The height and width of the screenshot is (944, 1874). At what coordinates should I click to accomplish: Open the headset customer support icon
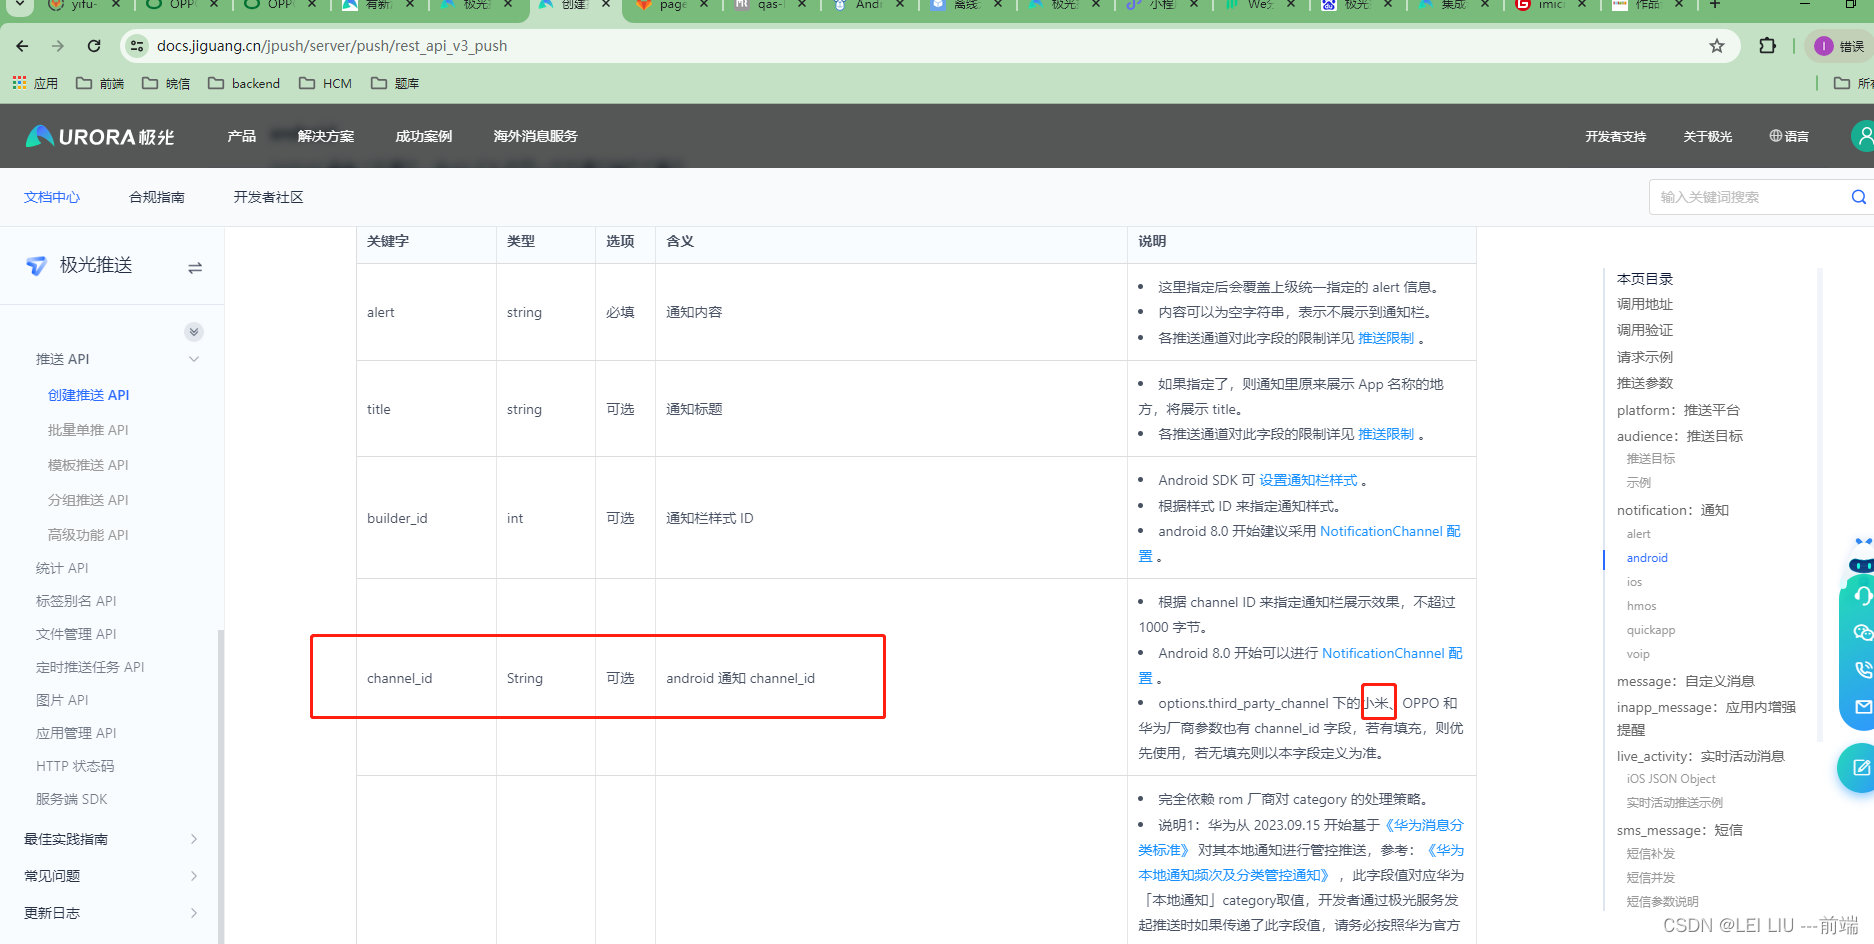1862,596
